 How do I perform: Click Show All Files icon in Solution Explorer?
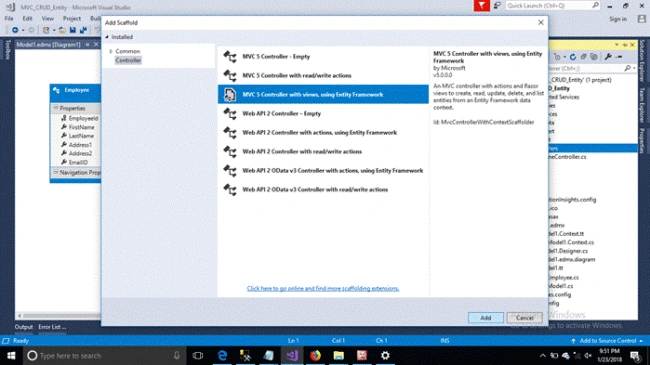pos(594,57)
